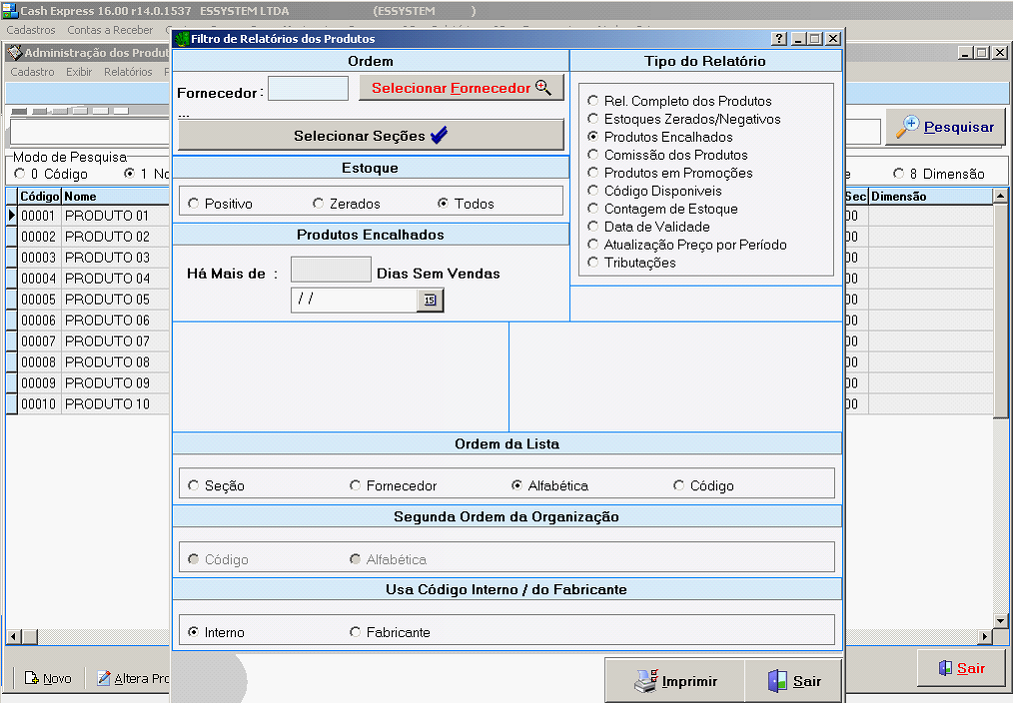The image size is (1014, 704).
Task: Click the Sair door button in the dialog
Action: (792, 681)
